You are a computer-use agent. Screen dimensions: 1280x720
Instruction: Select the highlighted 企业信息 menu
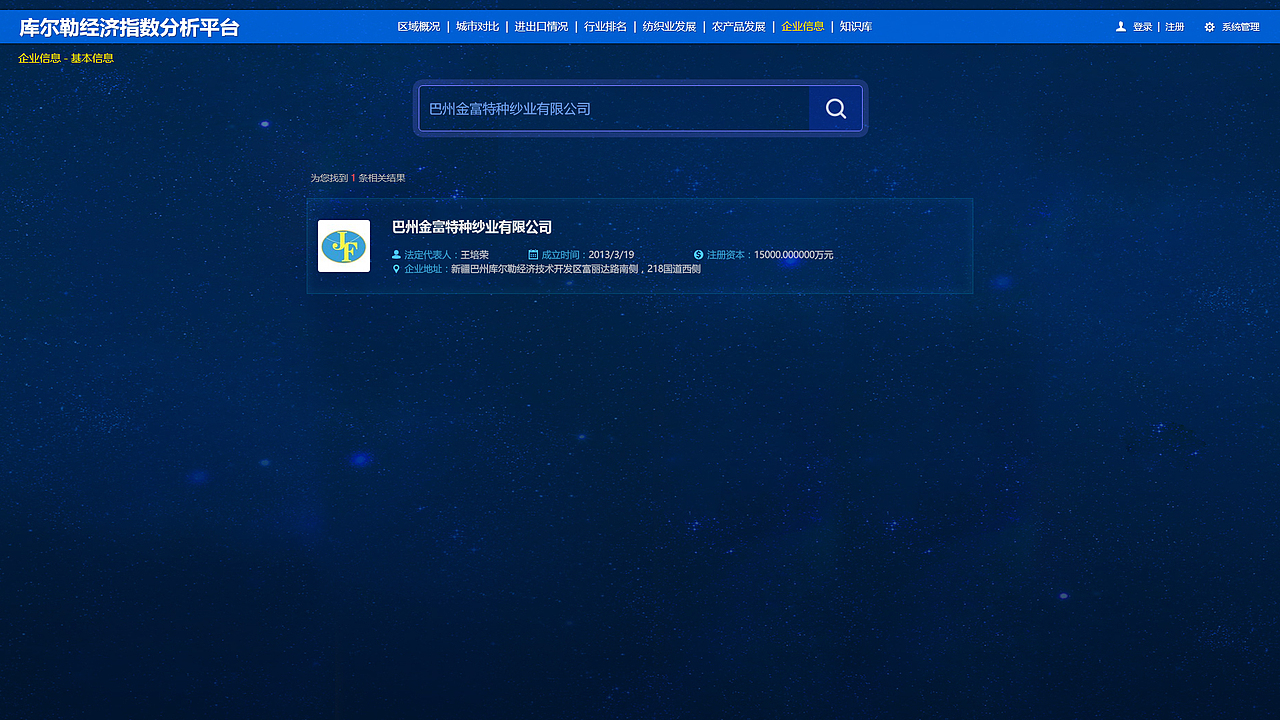(803, 27)
